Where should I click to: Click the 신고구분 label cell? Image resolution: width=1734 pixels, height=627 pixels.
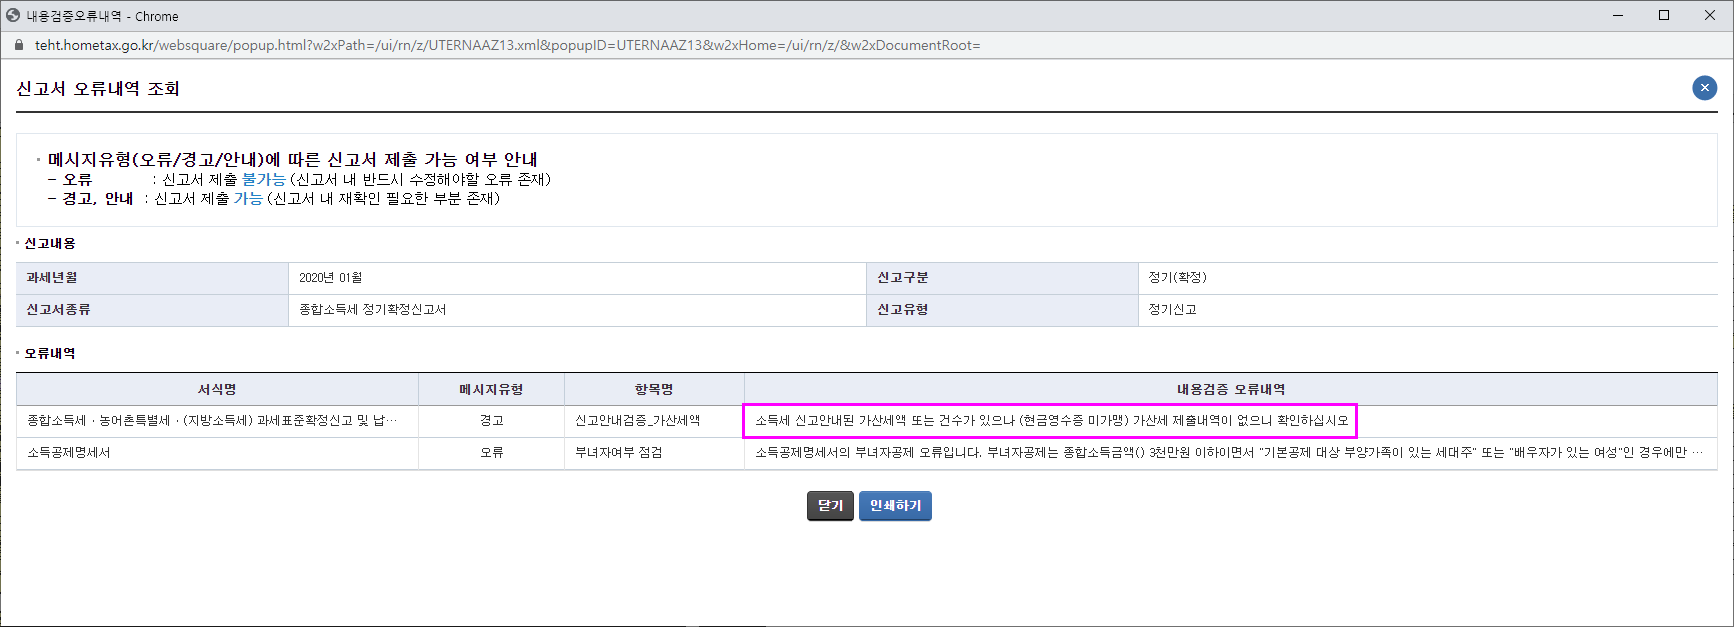point(1002,278)
